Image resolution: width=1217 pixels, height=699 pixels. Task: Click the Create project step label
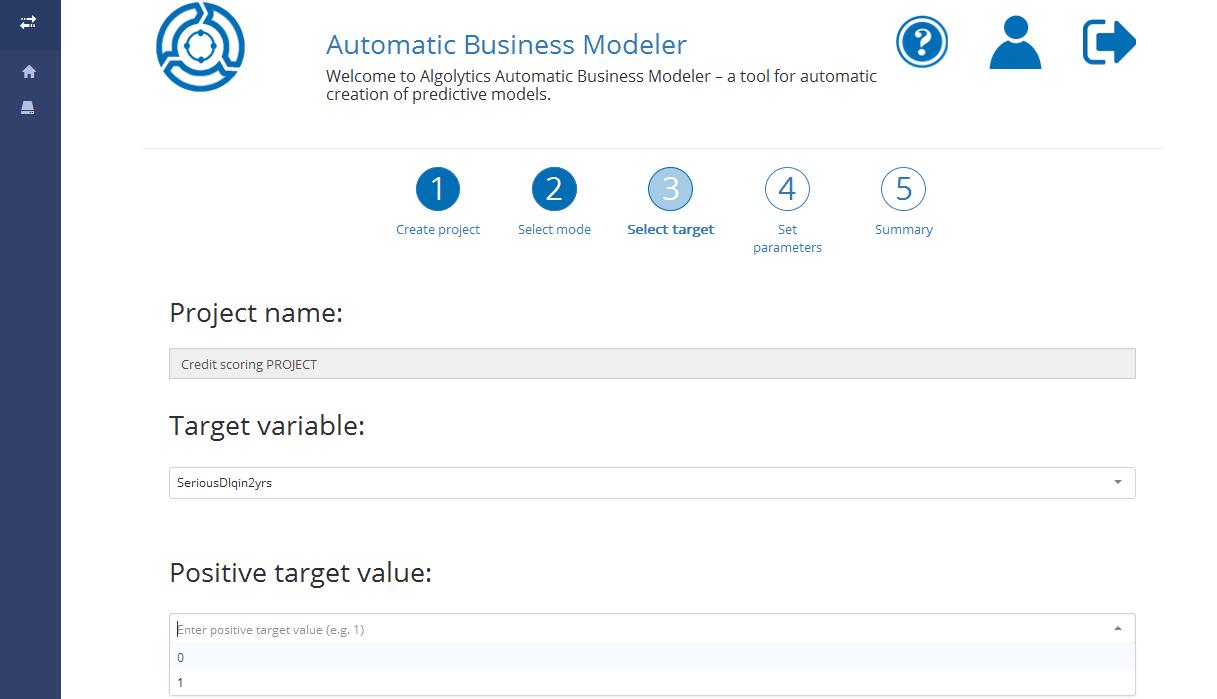click(x=438, y=230)
